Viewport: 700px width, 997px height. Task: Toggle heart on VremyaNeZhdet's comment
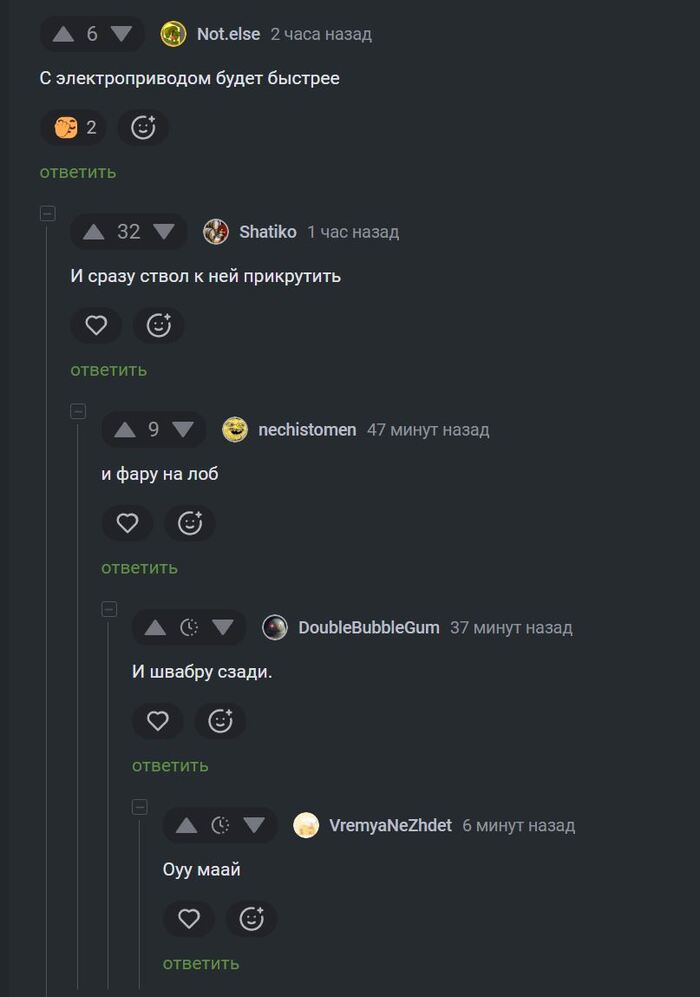[189, 919]
